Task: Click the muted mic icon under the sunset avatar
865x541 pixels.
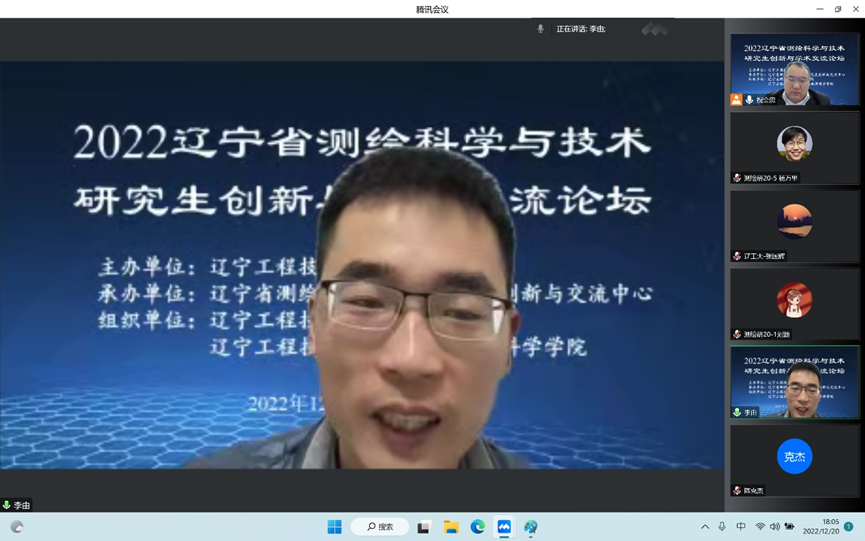Action: (x=737, y=256)
